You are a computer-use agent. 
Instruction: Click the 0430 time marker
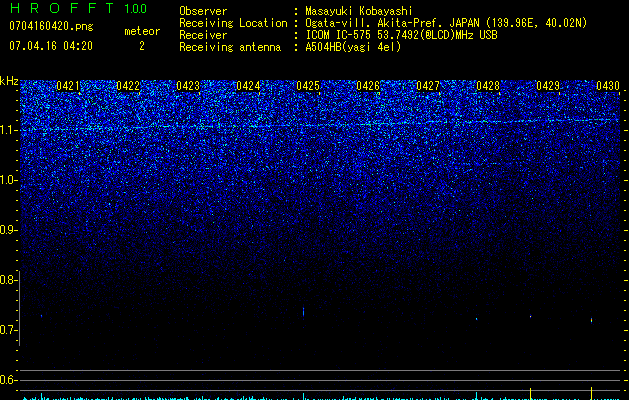click(x=608, y=86)
